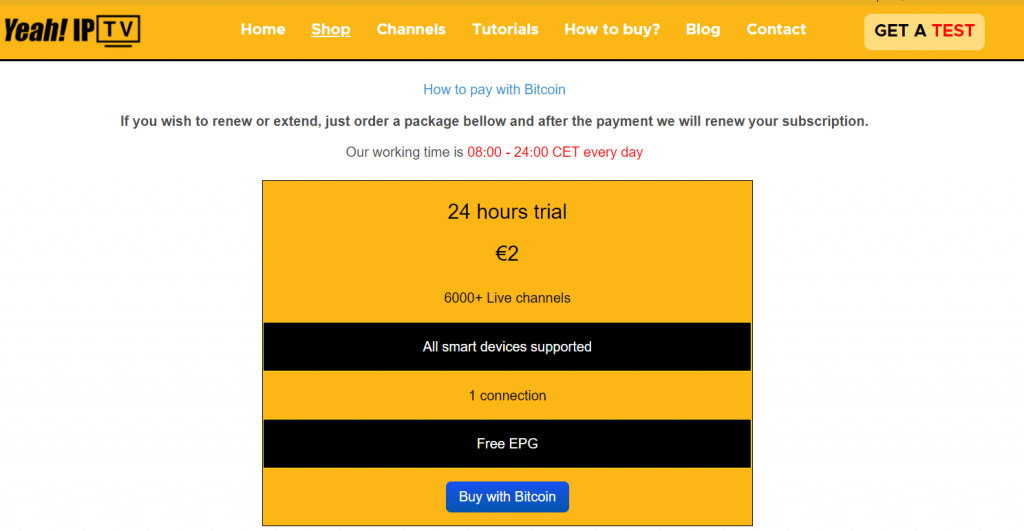
Task: Visit the Blog section
Action: pyautogui.click(x=703, y=29)
